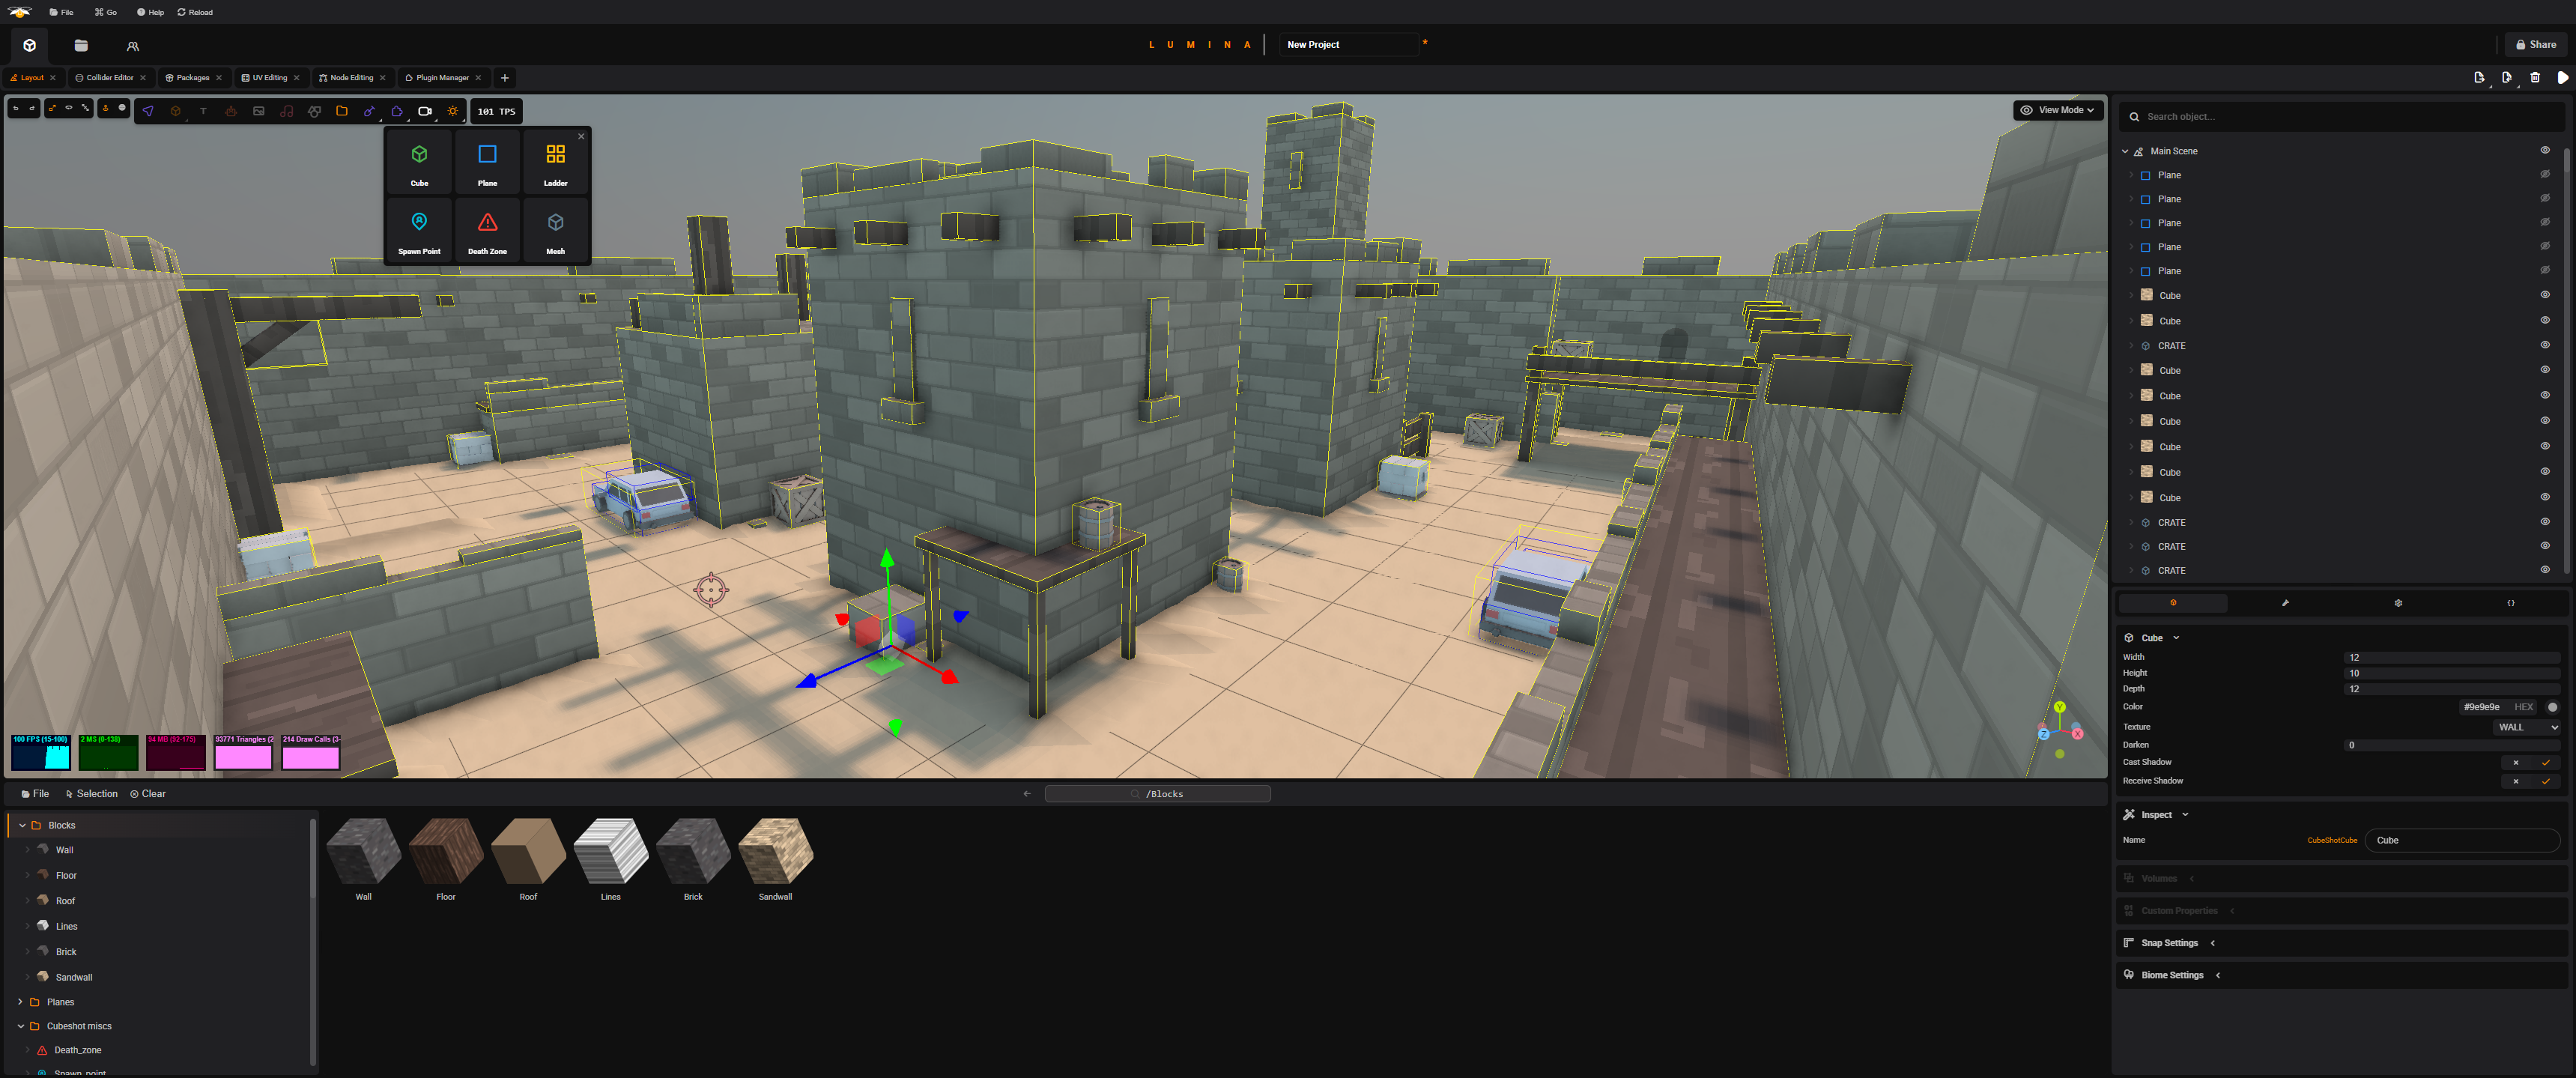Click the Share button
Viewport: 2576px width, 1078px height.
(2536, 44)
